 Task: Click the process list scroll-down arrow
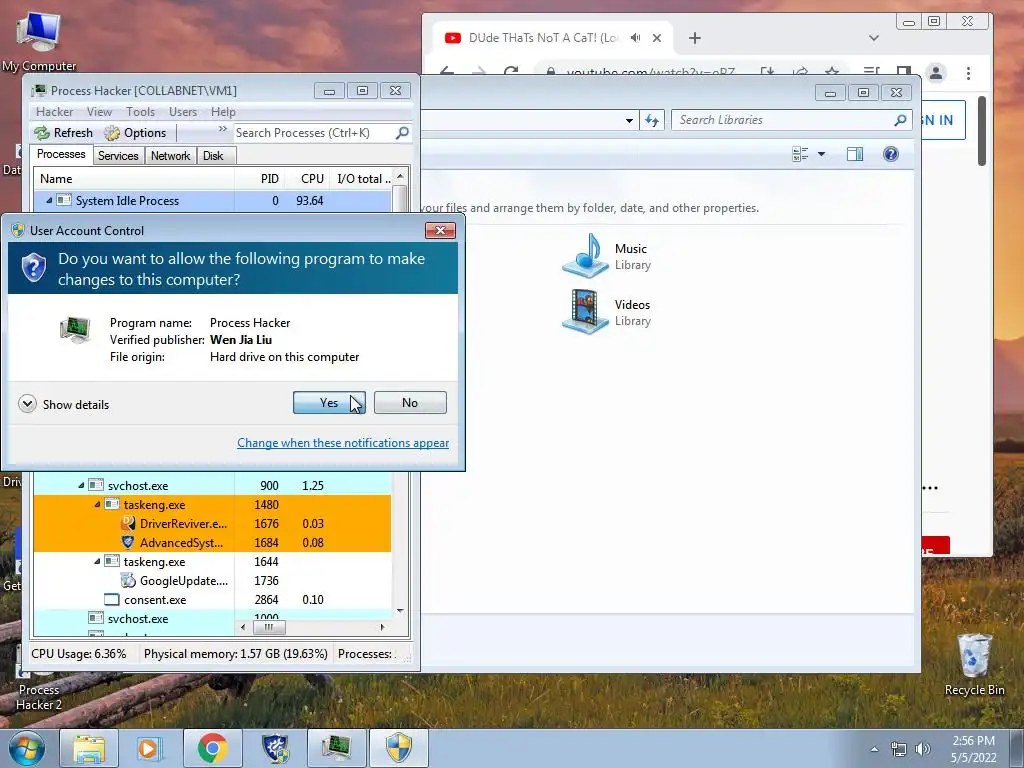coord(400,611)
